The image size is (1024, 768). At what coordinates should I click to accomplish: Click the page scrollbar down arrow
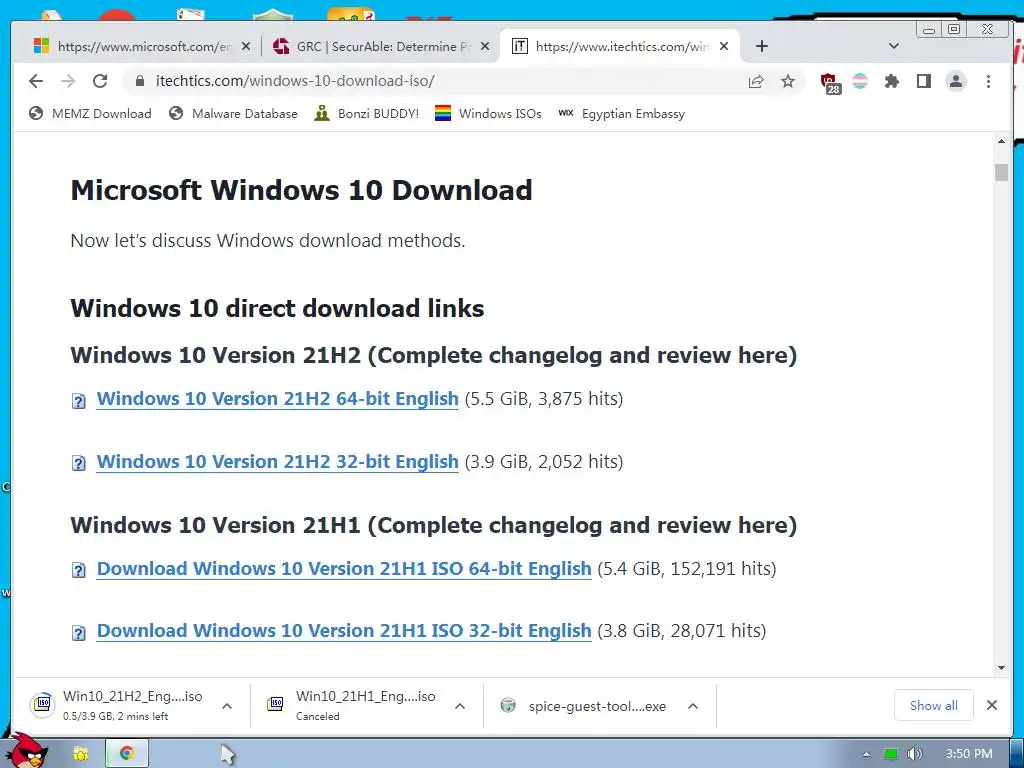point(1001,668)
